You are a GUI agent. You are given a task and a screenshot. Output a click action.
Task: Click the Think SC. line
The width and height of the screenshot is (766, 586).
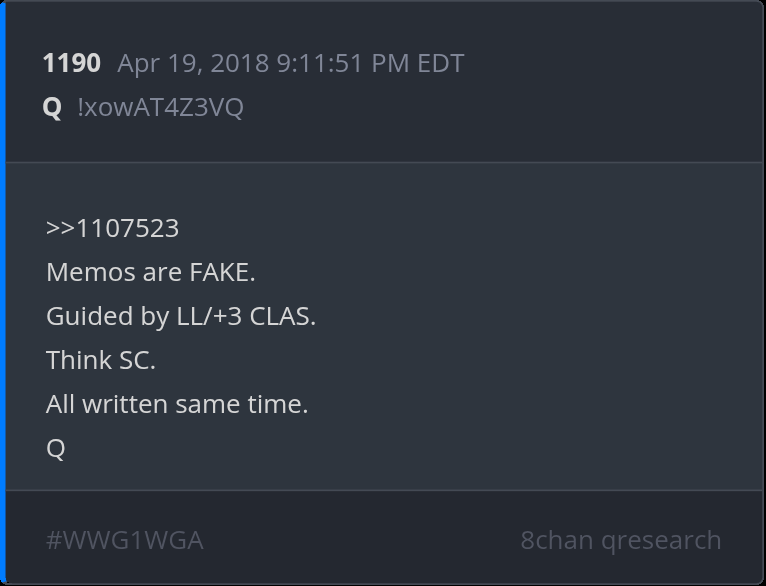(100, 360)
